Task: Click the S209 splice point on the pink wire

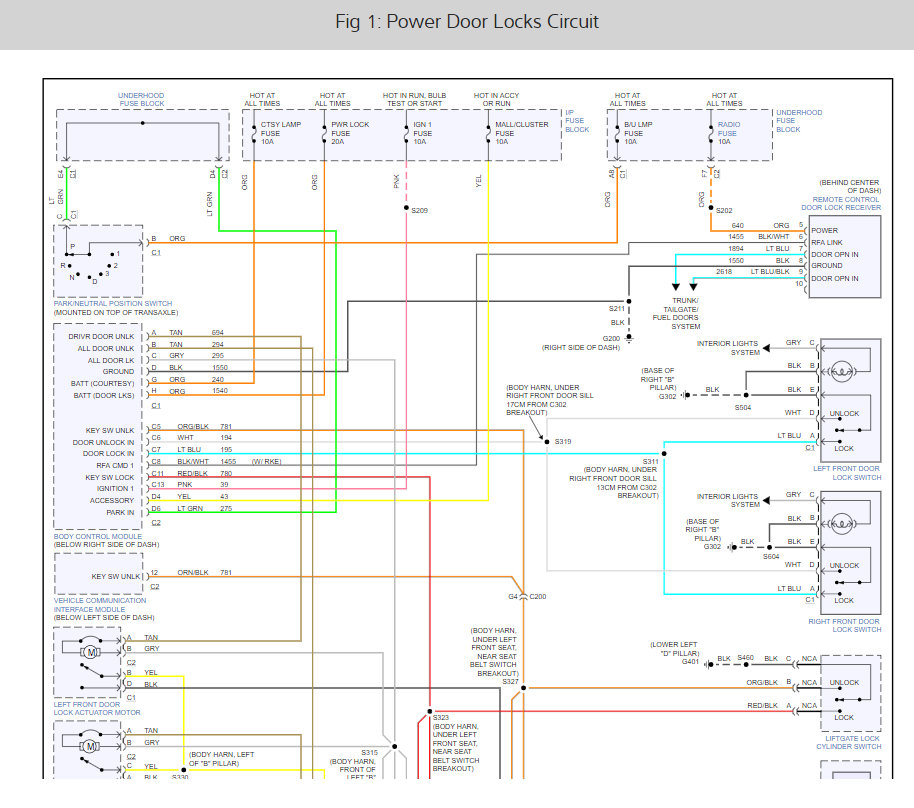Action: tap(407, 209)
